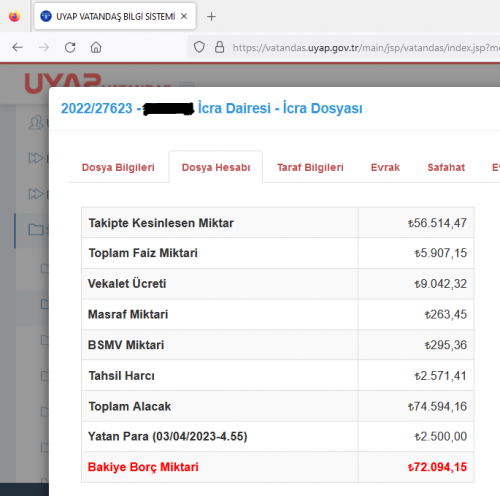
Task: Open the Safahat tab
Action: point(446,167)
